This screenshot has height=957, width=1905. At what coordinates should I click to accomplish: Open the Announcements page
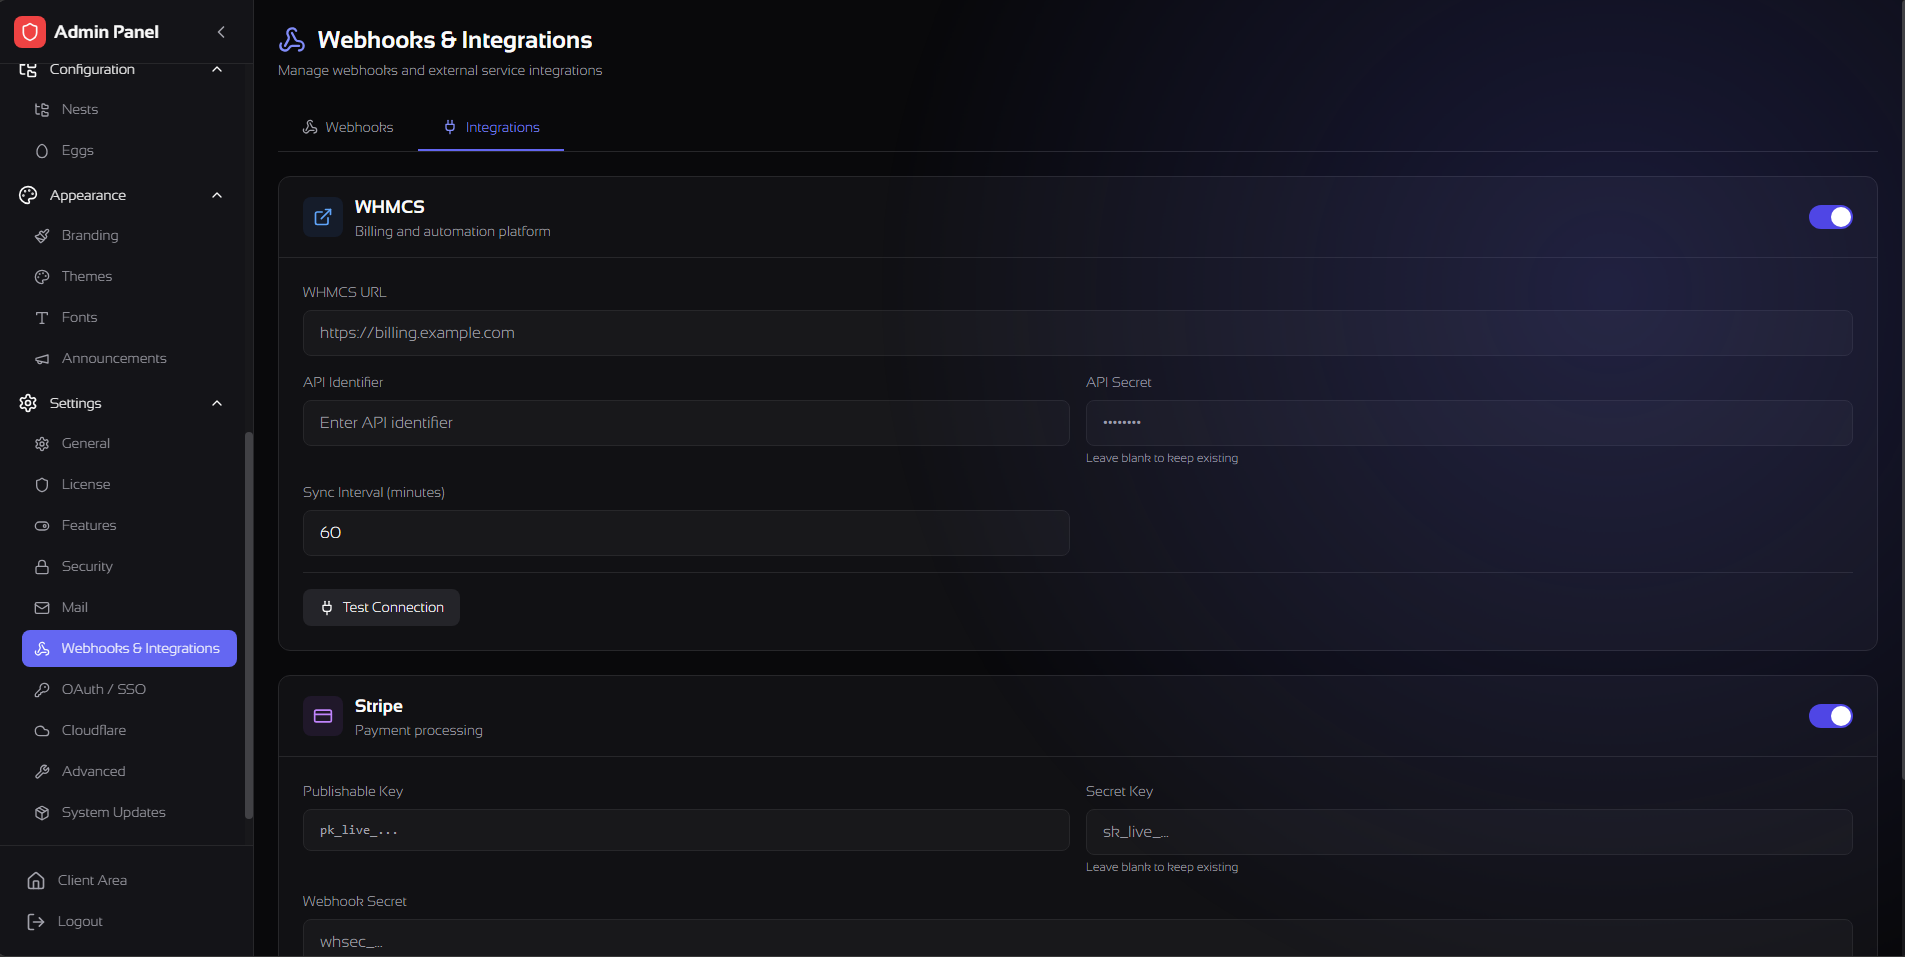tap(129, 359)
